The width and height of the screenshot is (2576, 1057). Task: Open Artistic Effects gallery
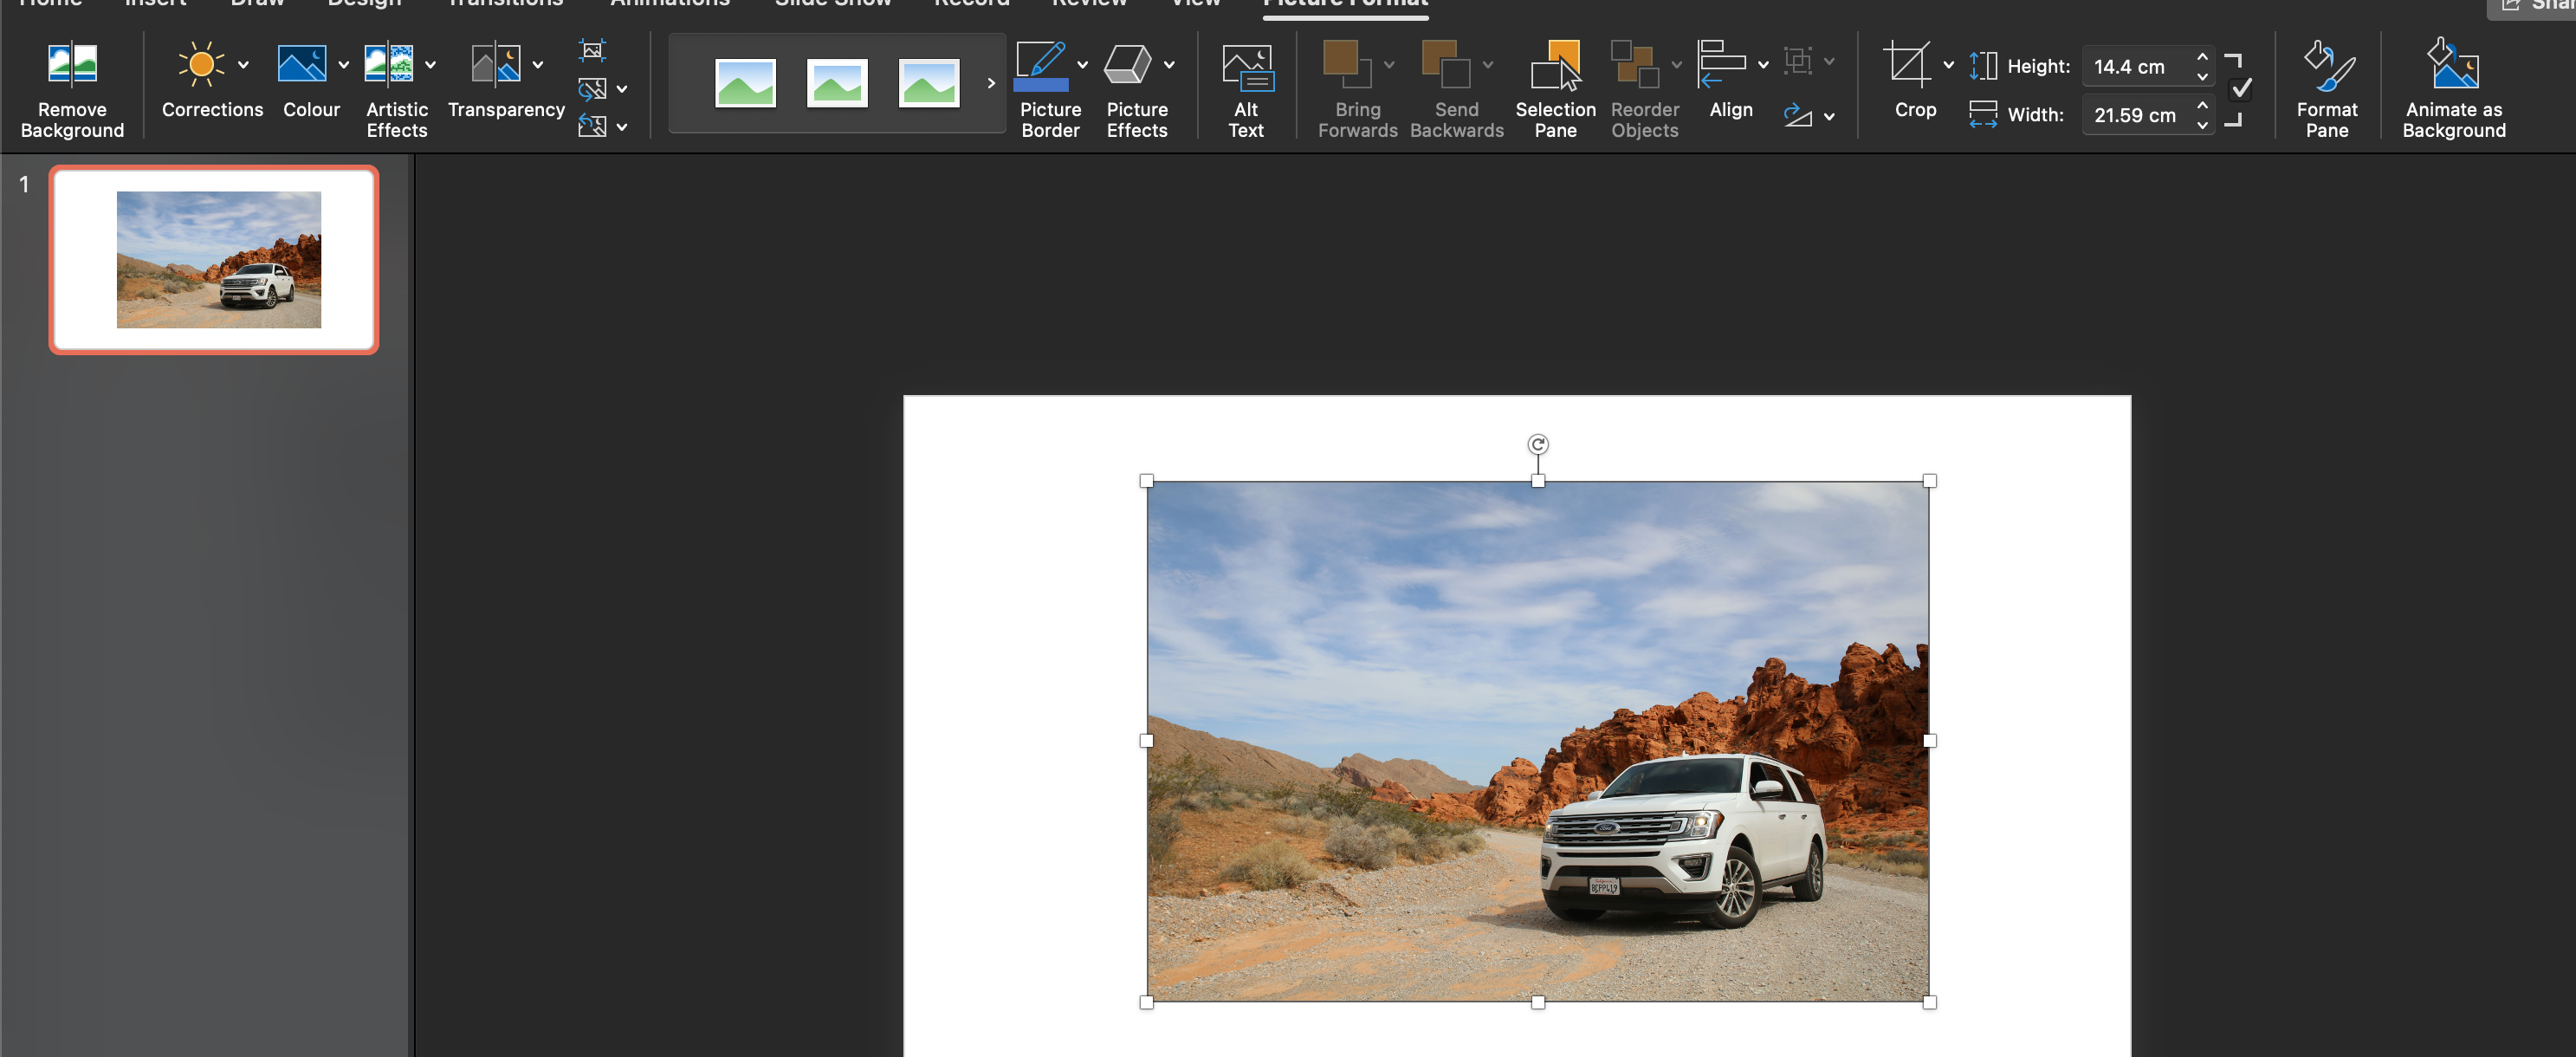(389, 66)
